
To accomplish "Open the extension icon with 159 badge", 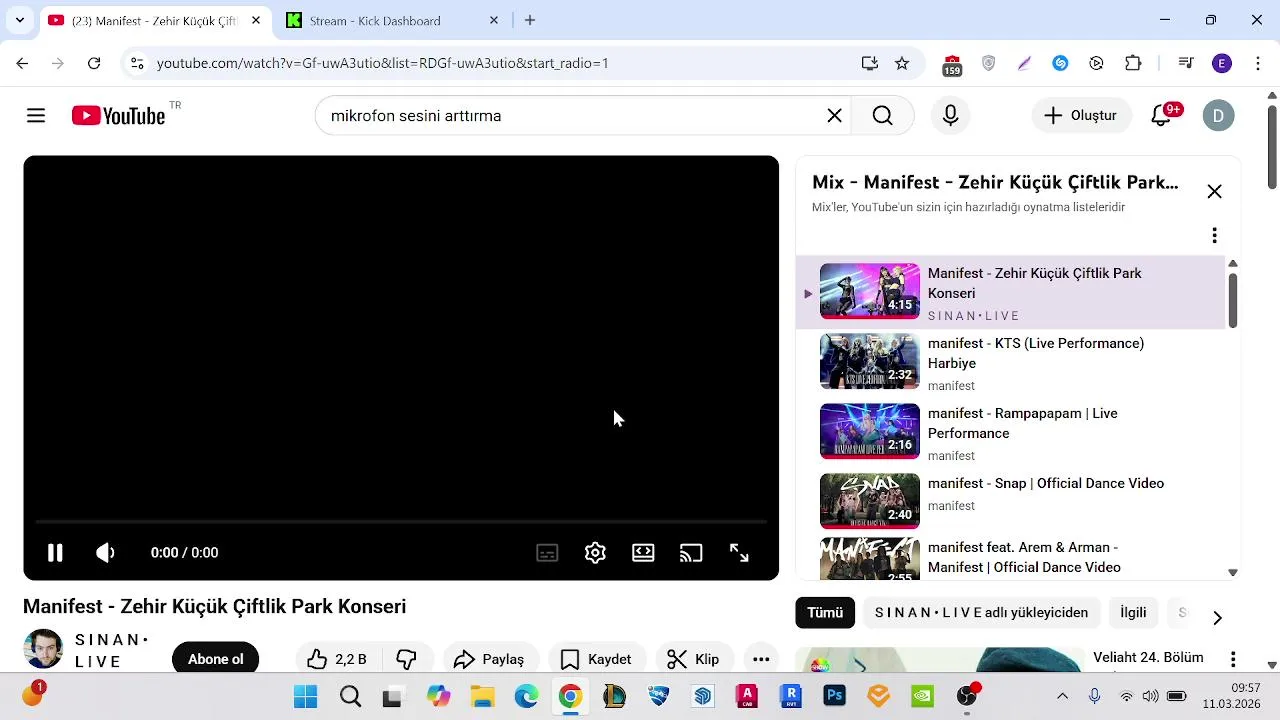I will [952, 64].
